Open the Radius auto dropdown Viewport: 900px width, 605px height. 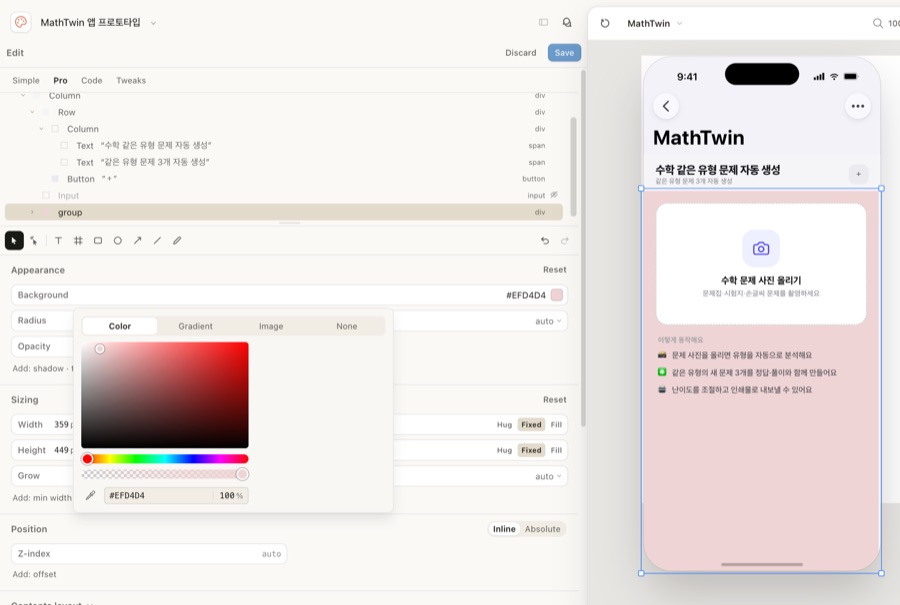click(548, 321)
